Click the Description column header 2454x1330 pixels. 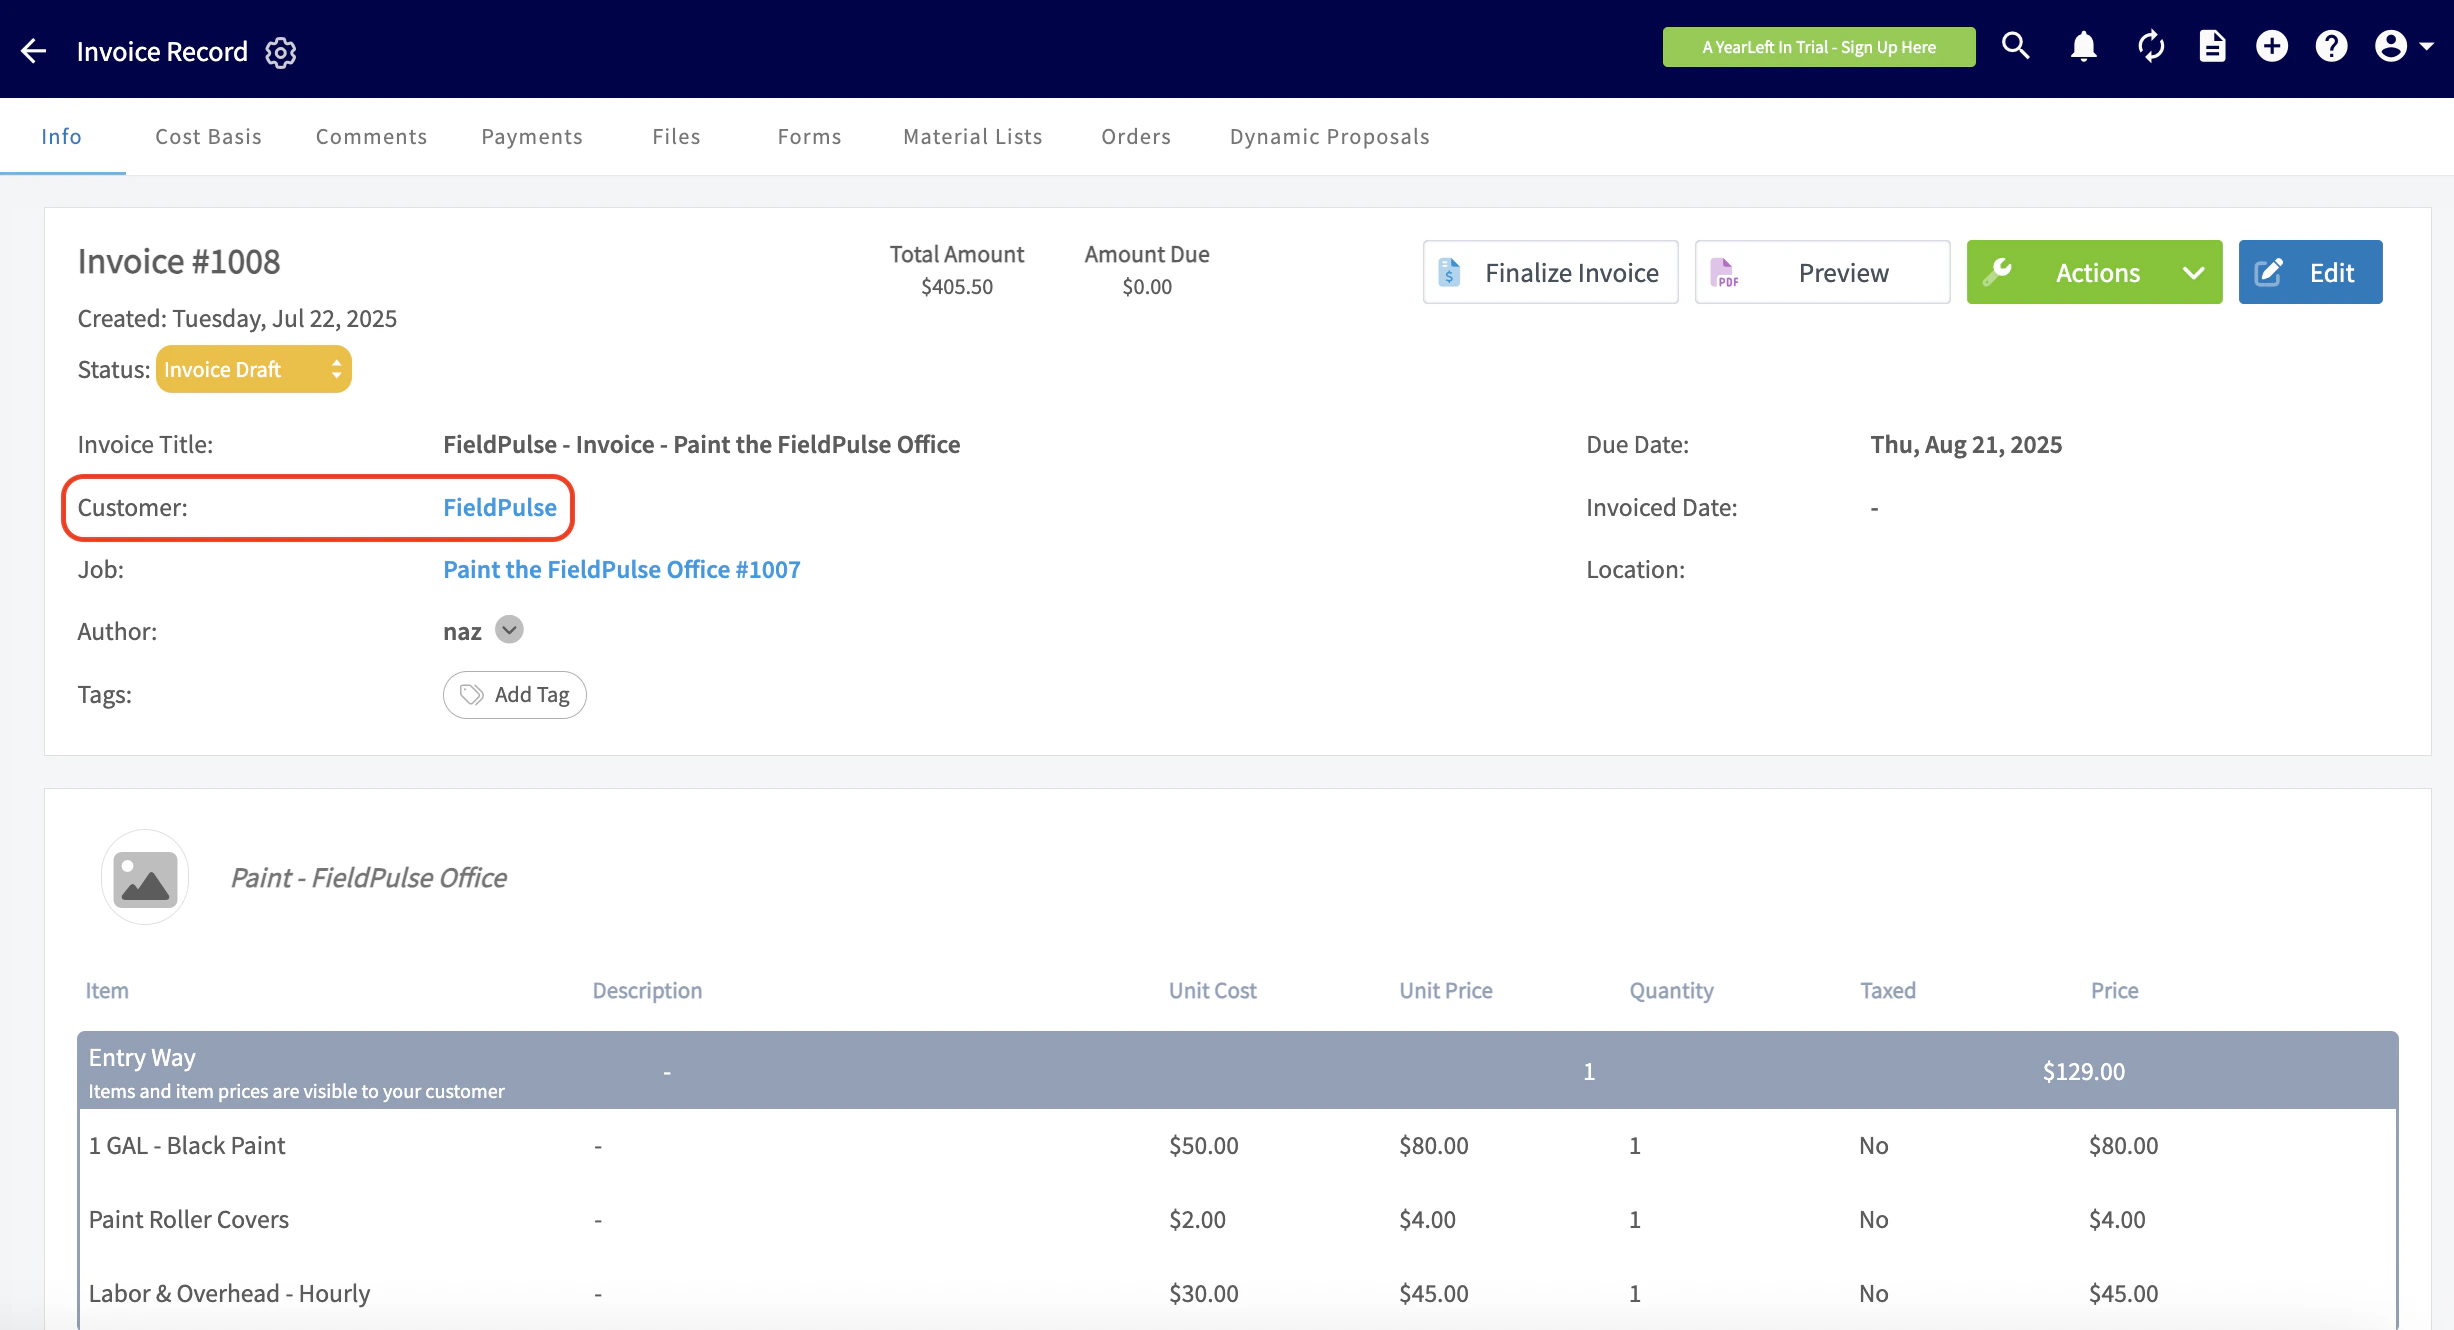click(647, 990)
